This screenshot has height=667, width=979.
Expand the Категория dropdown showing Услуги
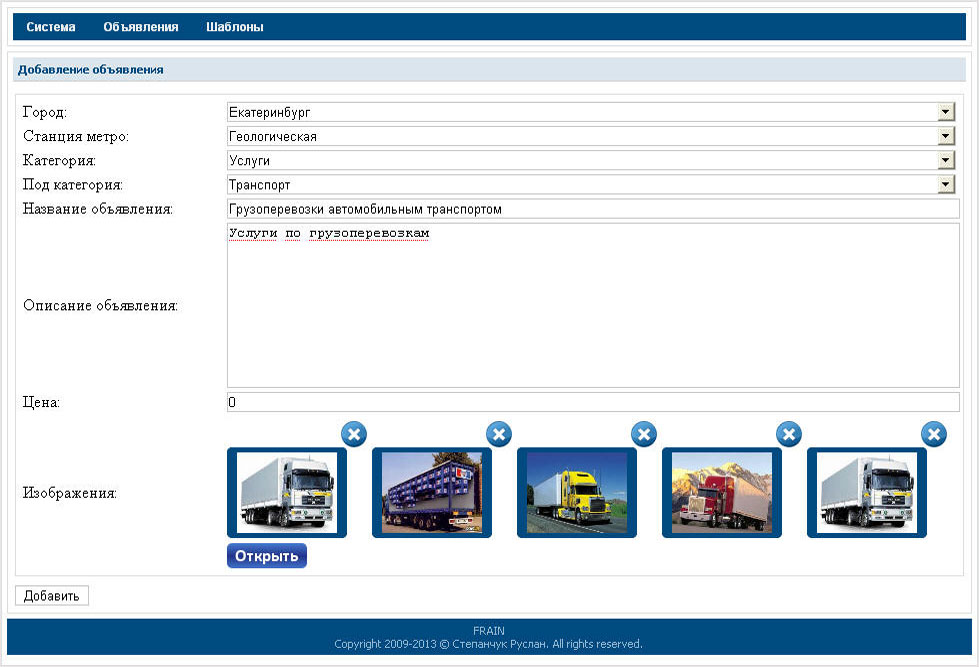[x=591, y=161]
